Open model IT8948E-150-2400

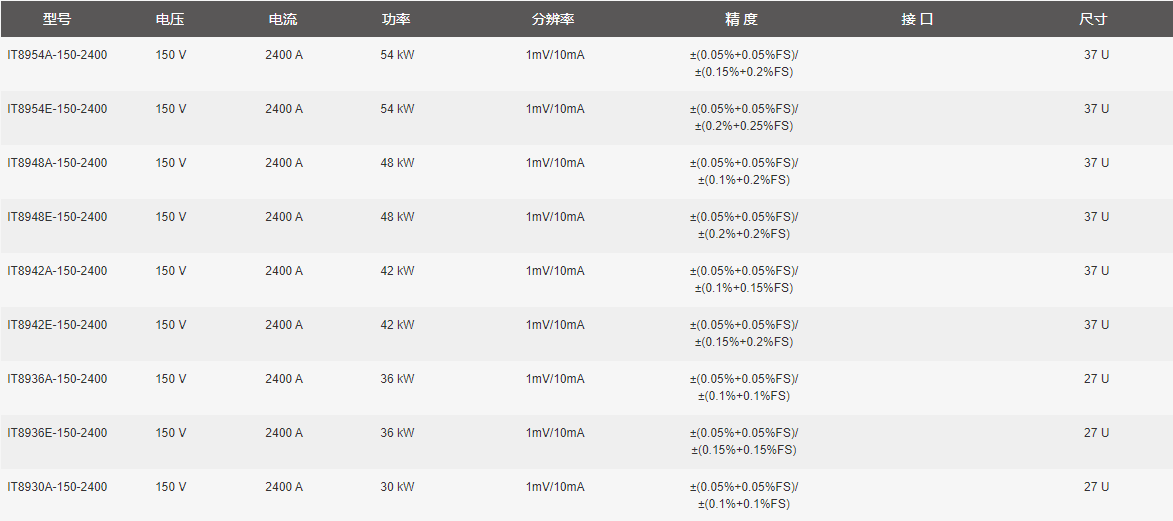click(58, 216)
